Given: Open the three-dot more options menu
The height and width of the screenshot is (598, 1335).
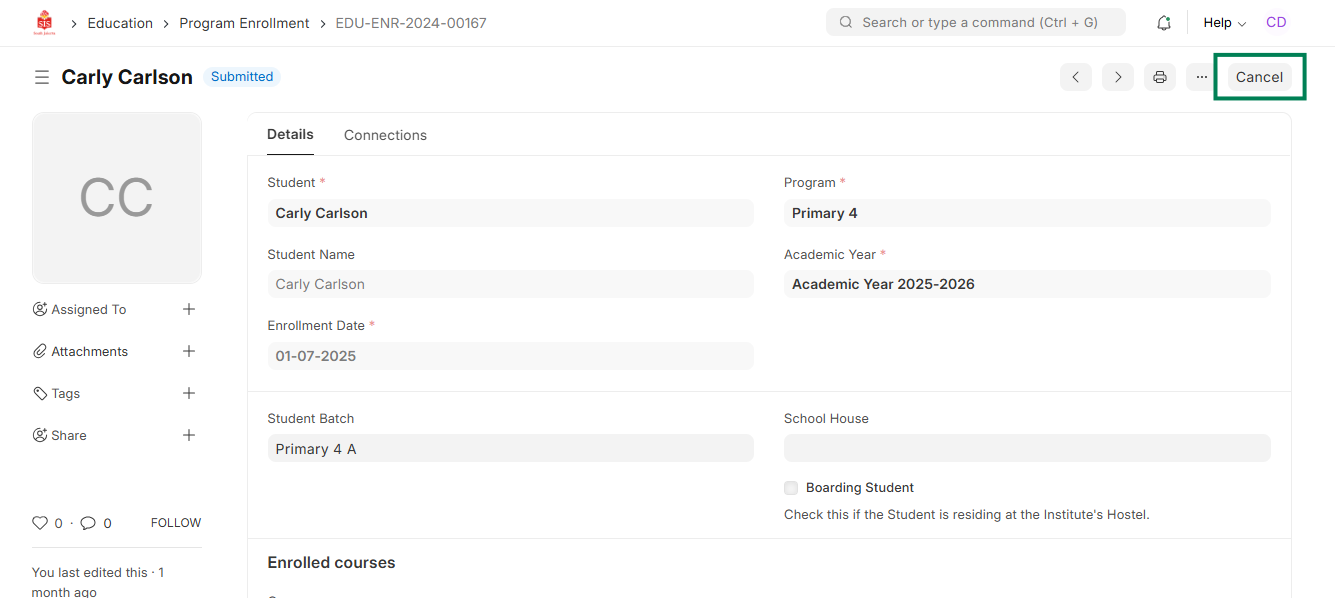Looking at the screenshot, I should pyautogui.click(x=1201, y=77).
